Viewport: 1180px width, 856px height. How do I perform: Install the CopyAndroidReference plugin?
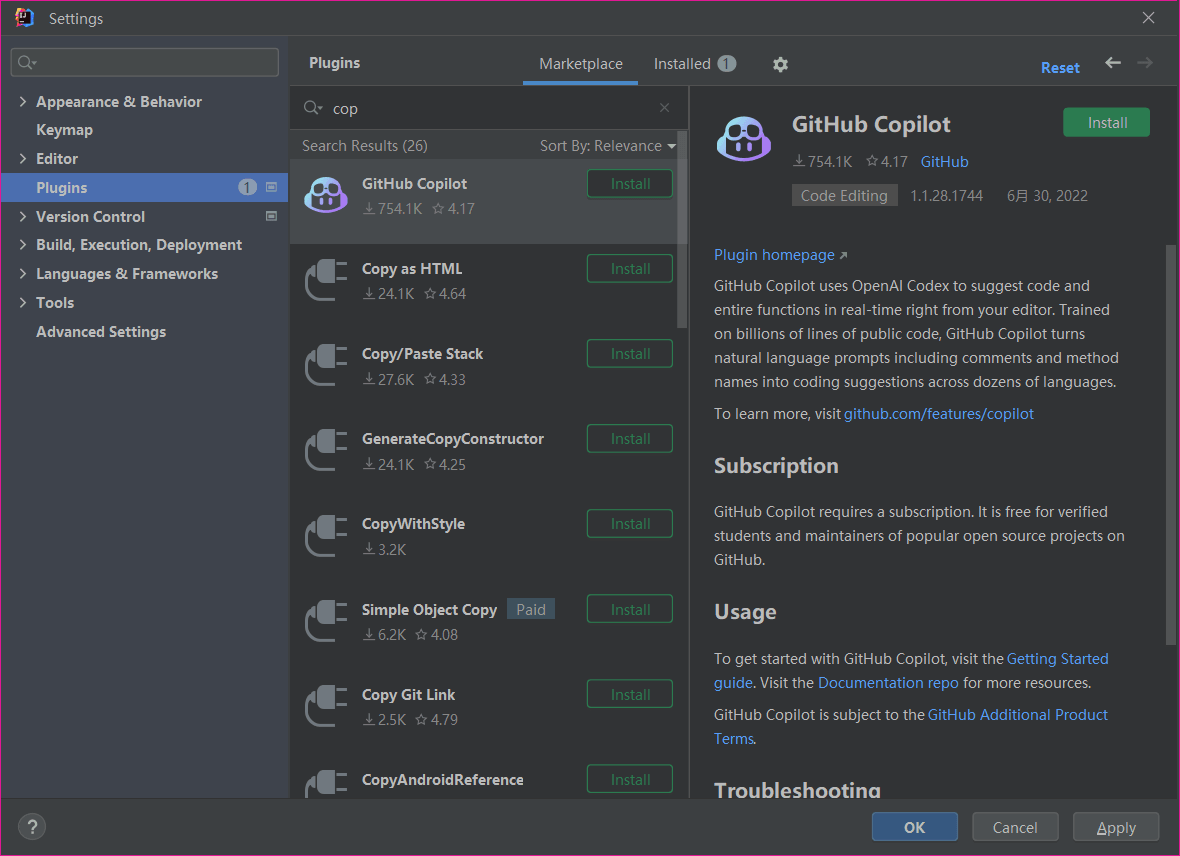(630, 780)
